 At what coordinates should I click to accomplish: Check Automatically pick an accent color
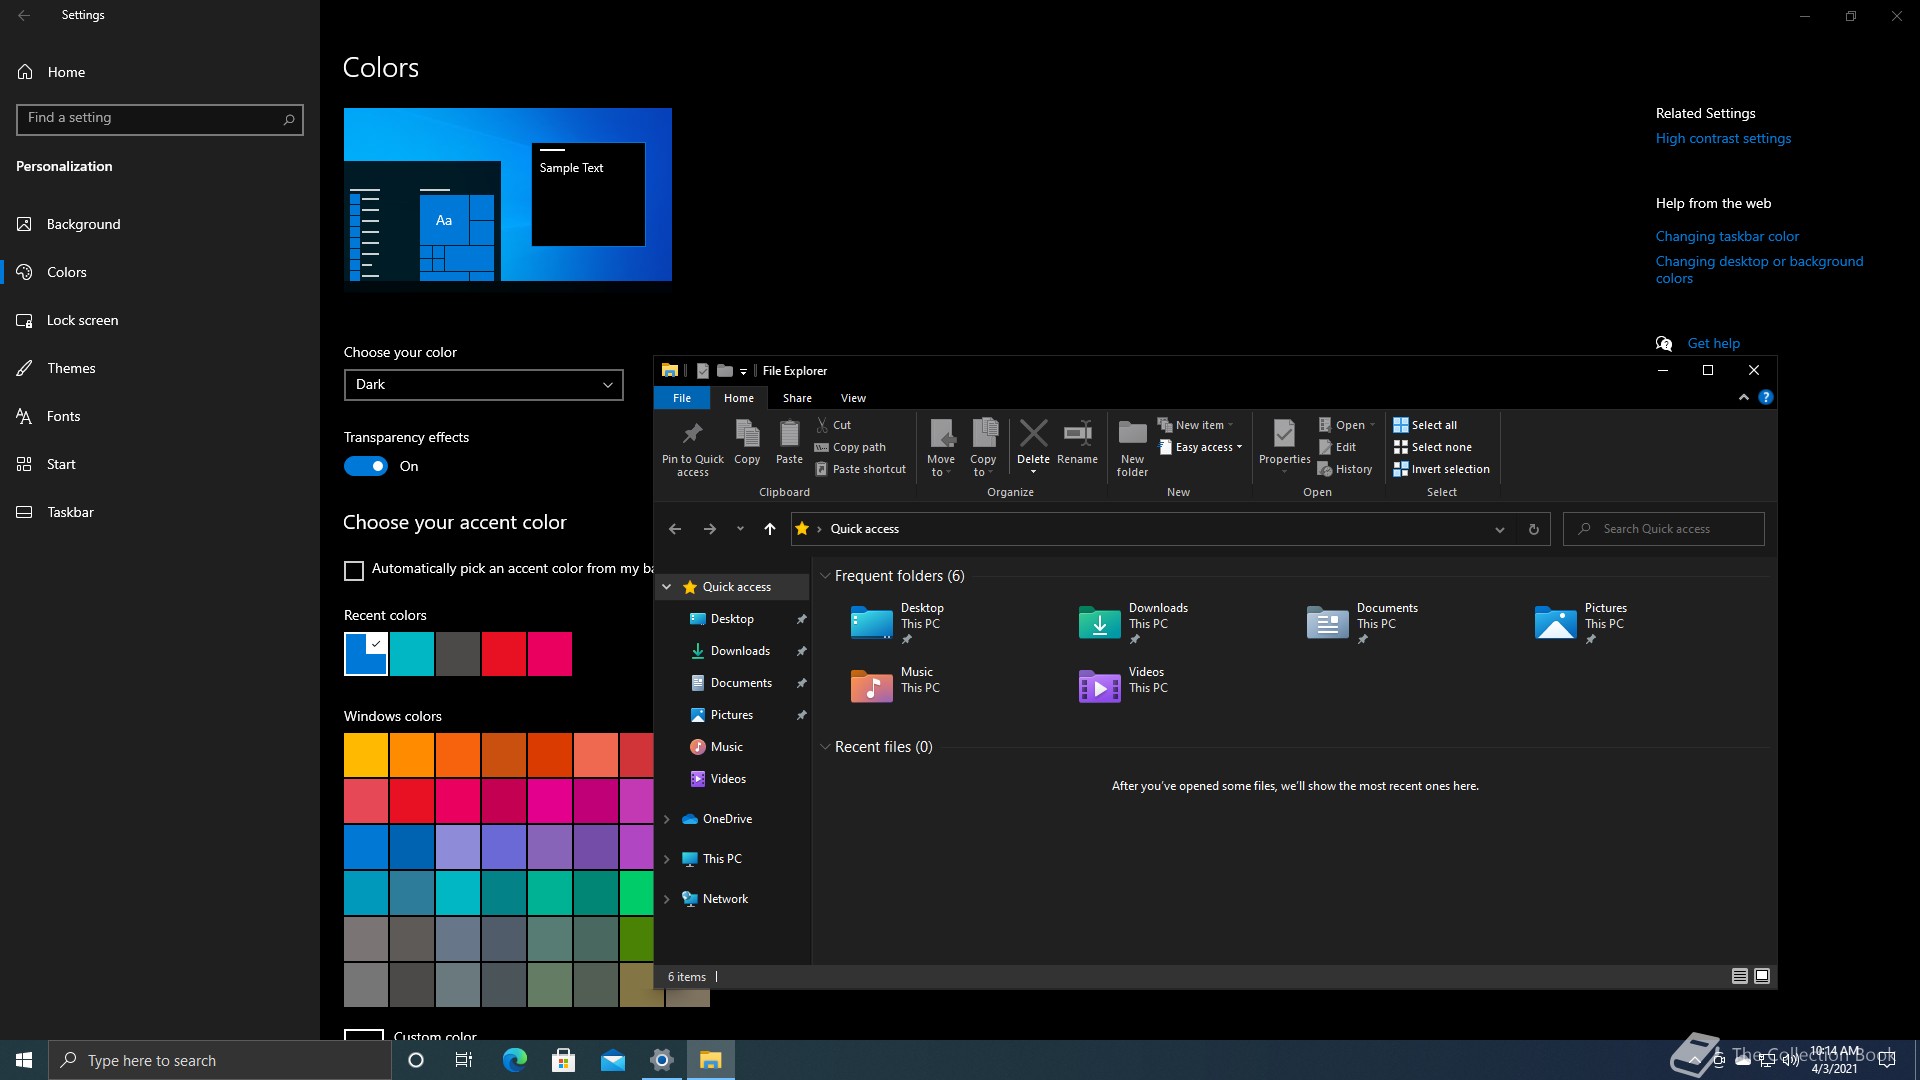point(354,570)
